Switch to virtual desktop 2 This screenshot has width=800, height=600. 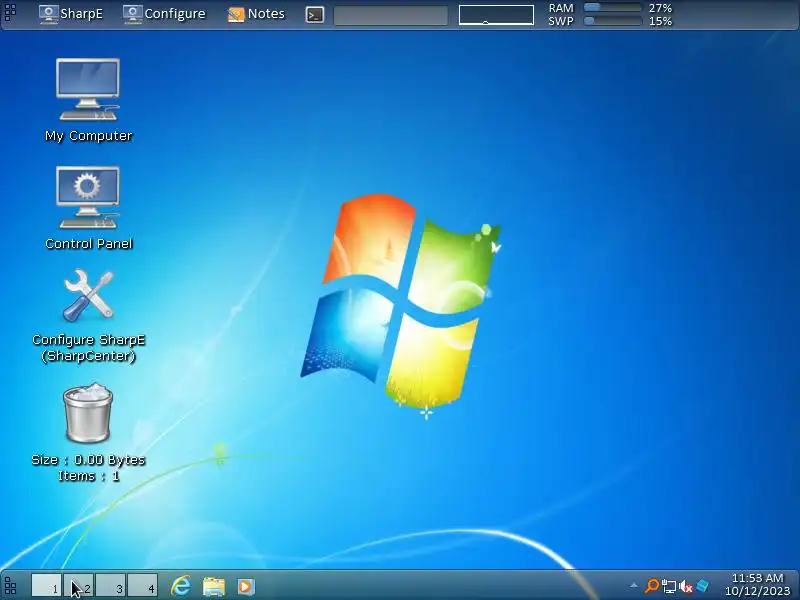coord(78,585)
